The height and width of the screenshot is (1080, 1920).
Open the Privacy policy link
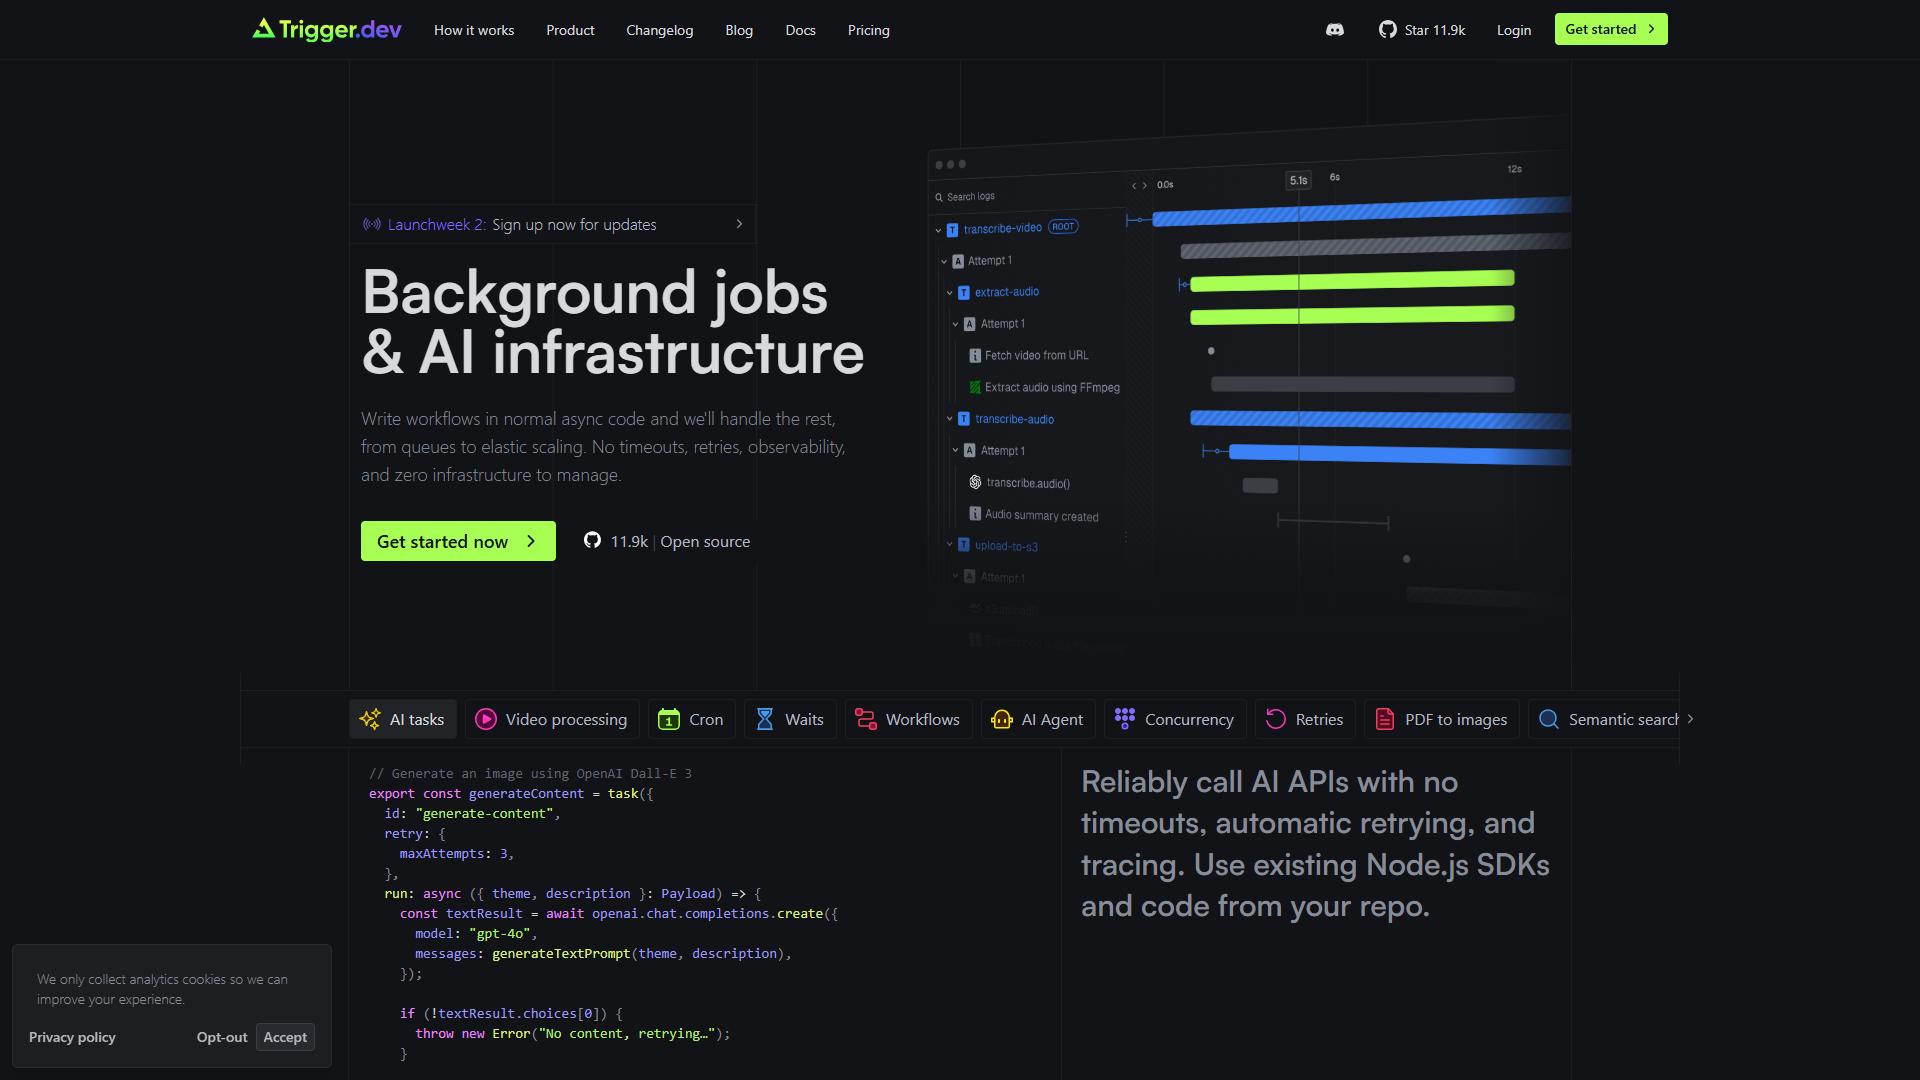tap(72, 1037)
